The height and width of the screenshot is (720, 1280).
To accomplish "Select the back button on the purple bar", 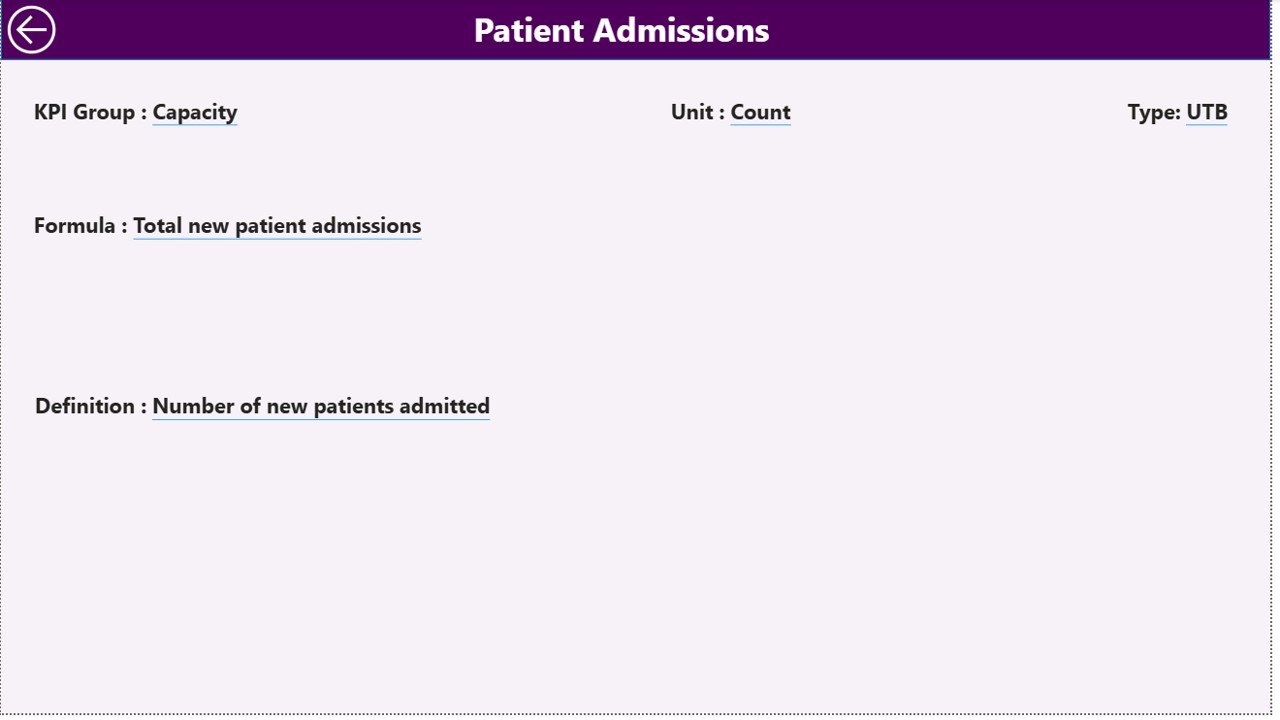I will pos(31,29).
